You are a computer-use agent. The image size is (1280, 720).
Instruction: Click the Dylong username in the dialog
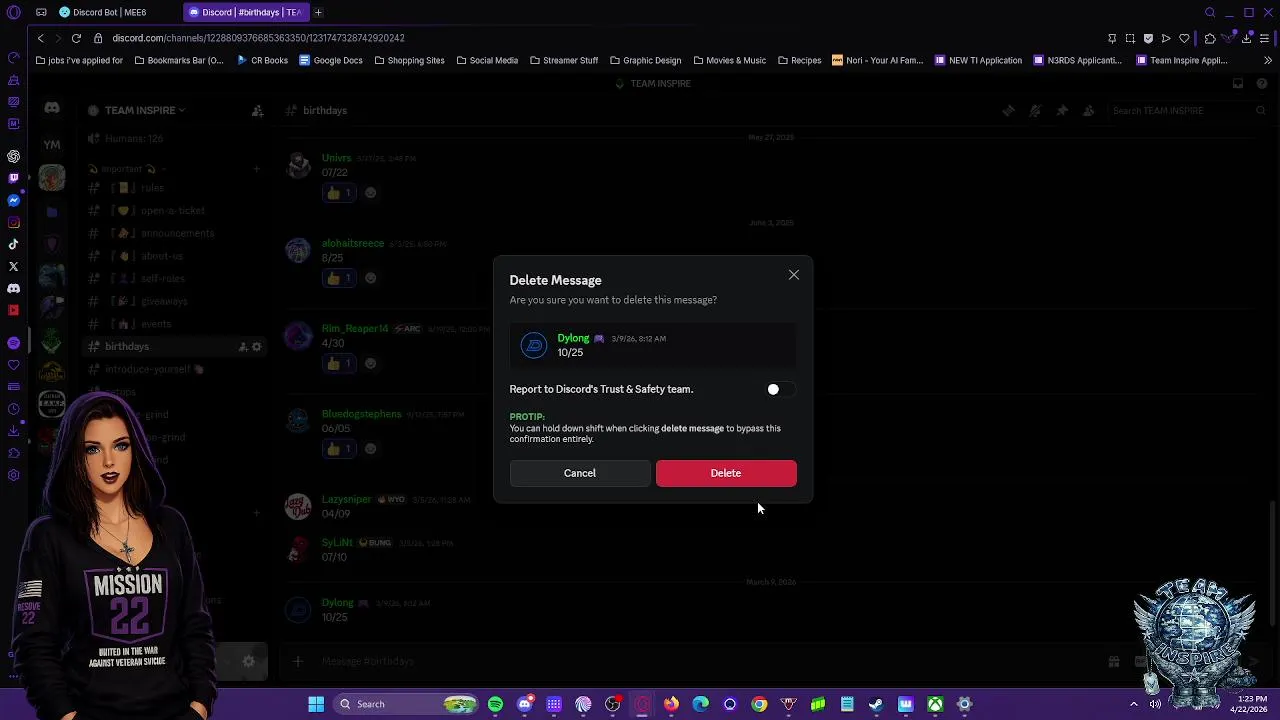(573, 338)
